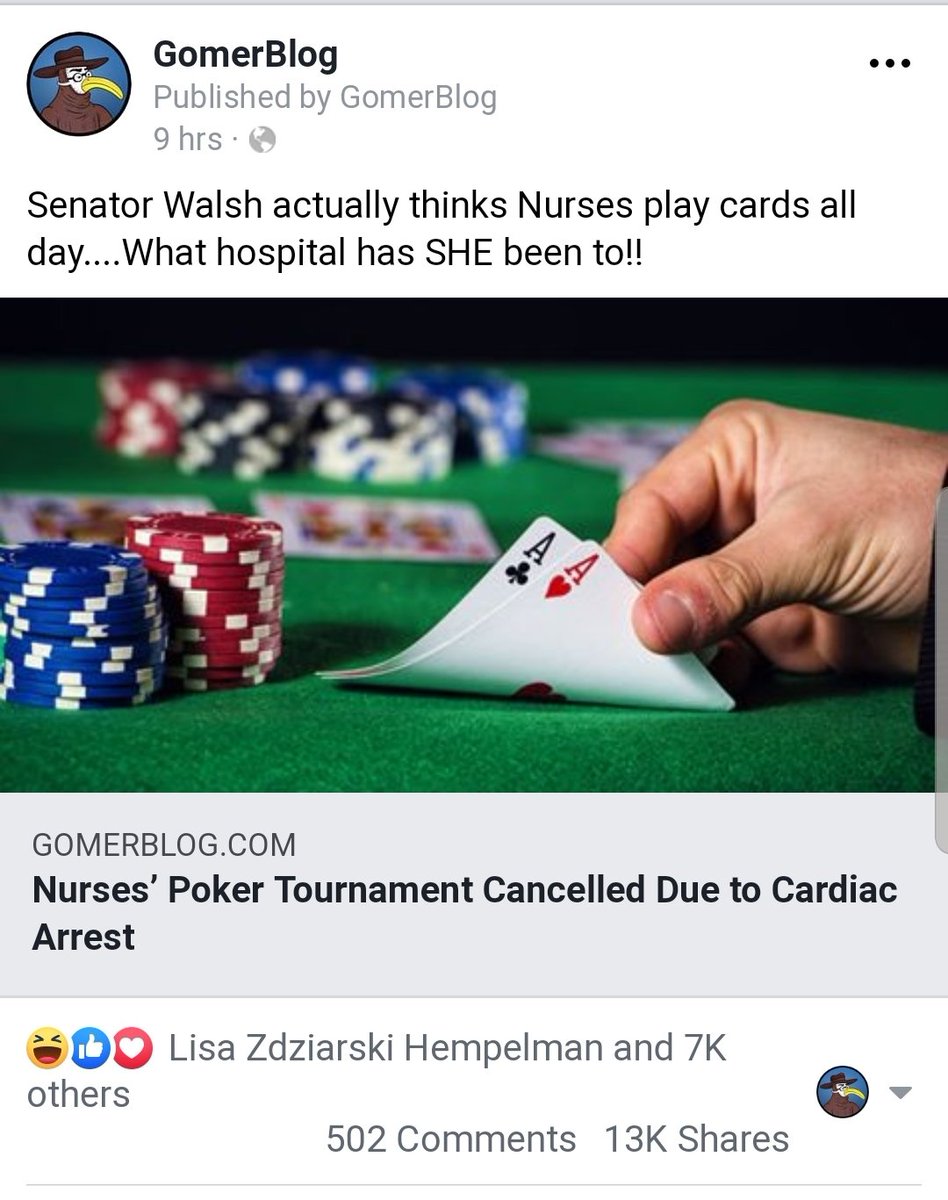948x1200 pixels.
Task: Click the public globe privacy icon
Action: tap(262, 140)
